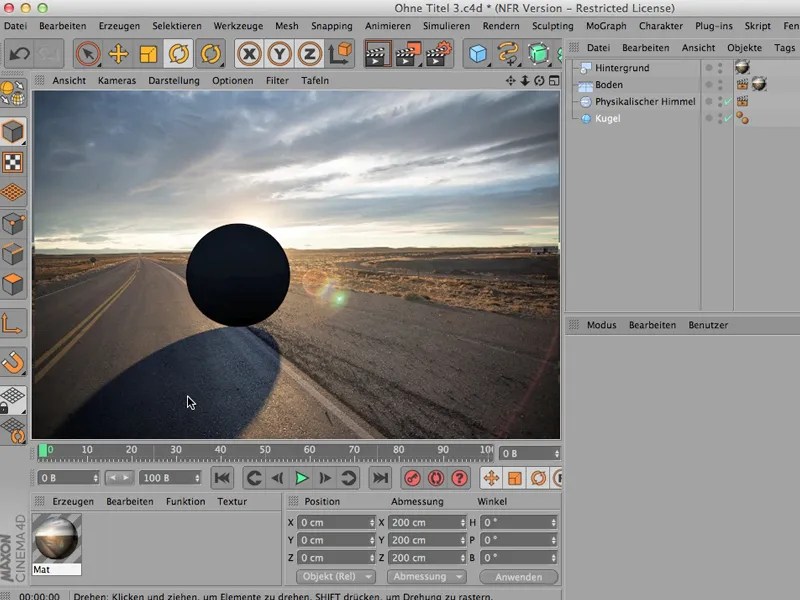Click frame 50 on the timeline ruler
800x600 pixels.
(265, 451)
